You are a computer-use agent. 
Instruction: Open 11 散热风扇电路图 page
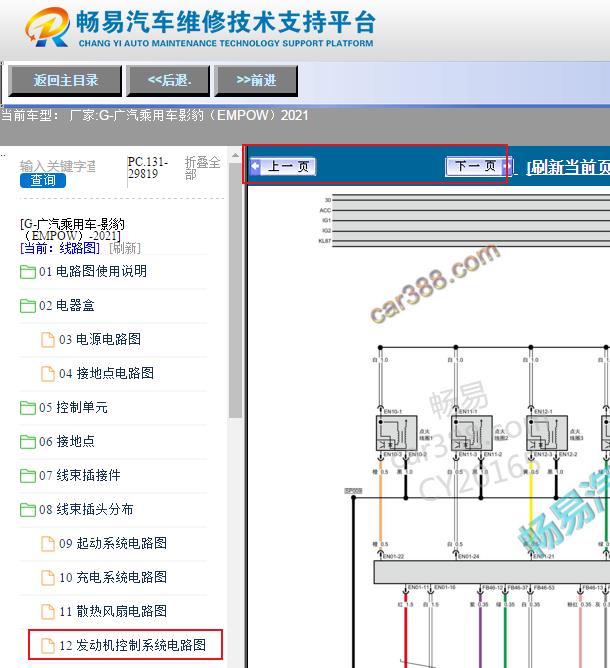(x=113, y=612)
